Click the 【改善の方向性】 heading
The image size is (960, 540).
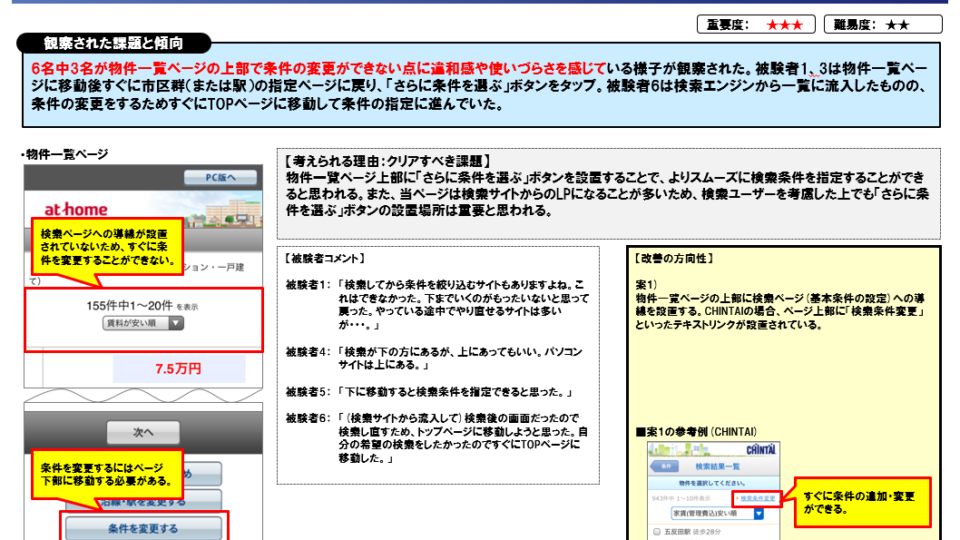(675, 258)
